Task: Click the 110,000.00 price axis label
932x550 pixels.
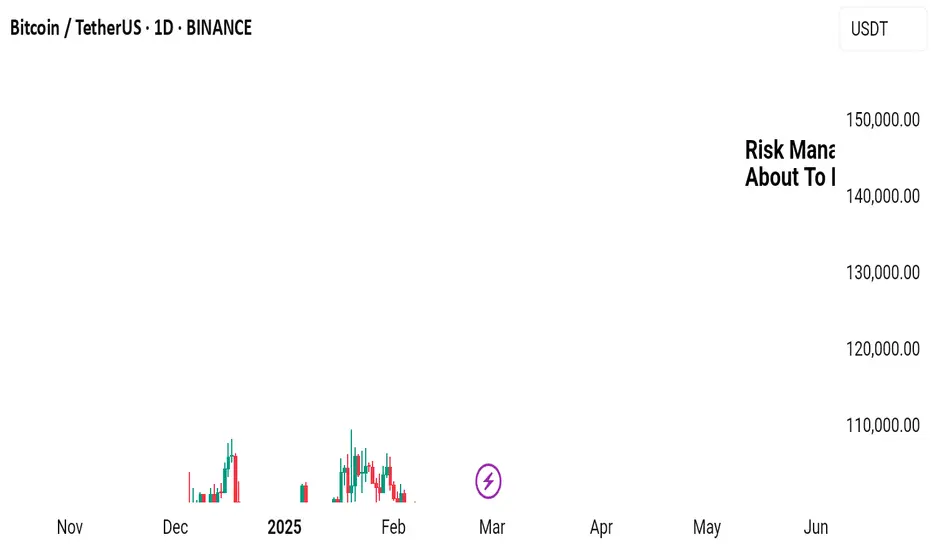Action: pos(882,425)
